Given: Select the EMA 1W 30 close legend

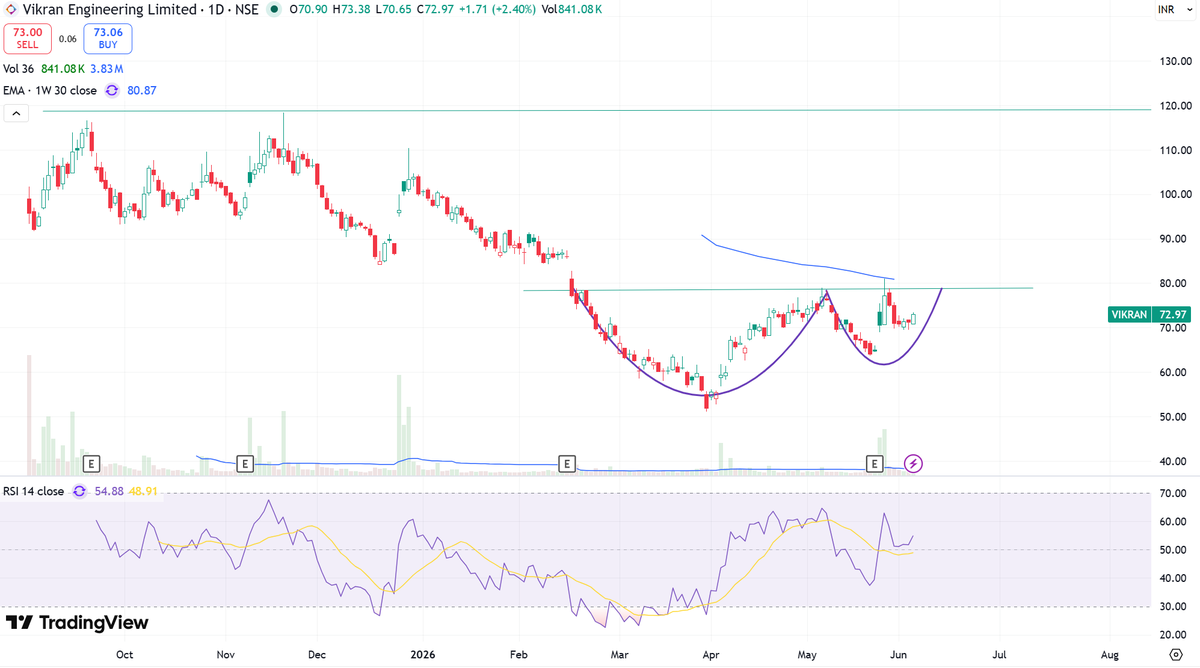Looking at the screenshot, I should [x=50, y=90].
